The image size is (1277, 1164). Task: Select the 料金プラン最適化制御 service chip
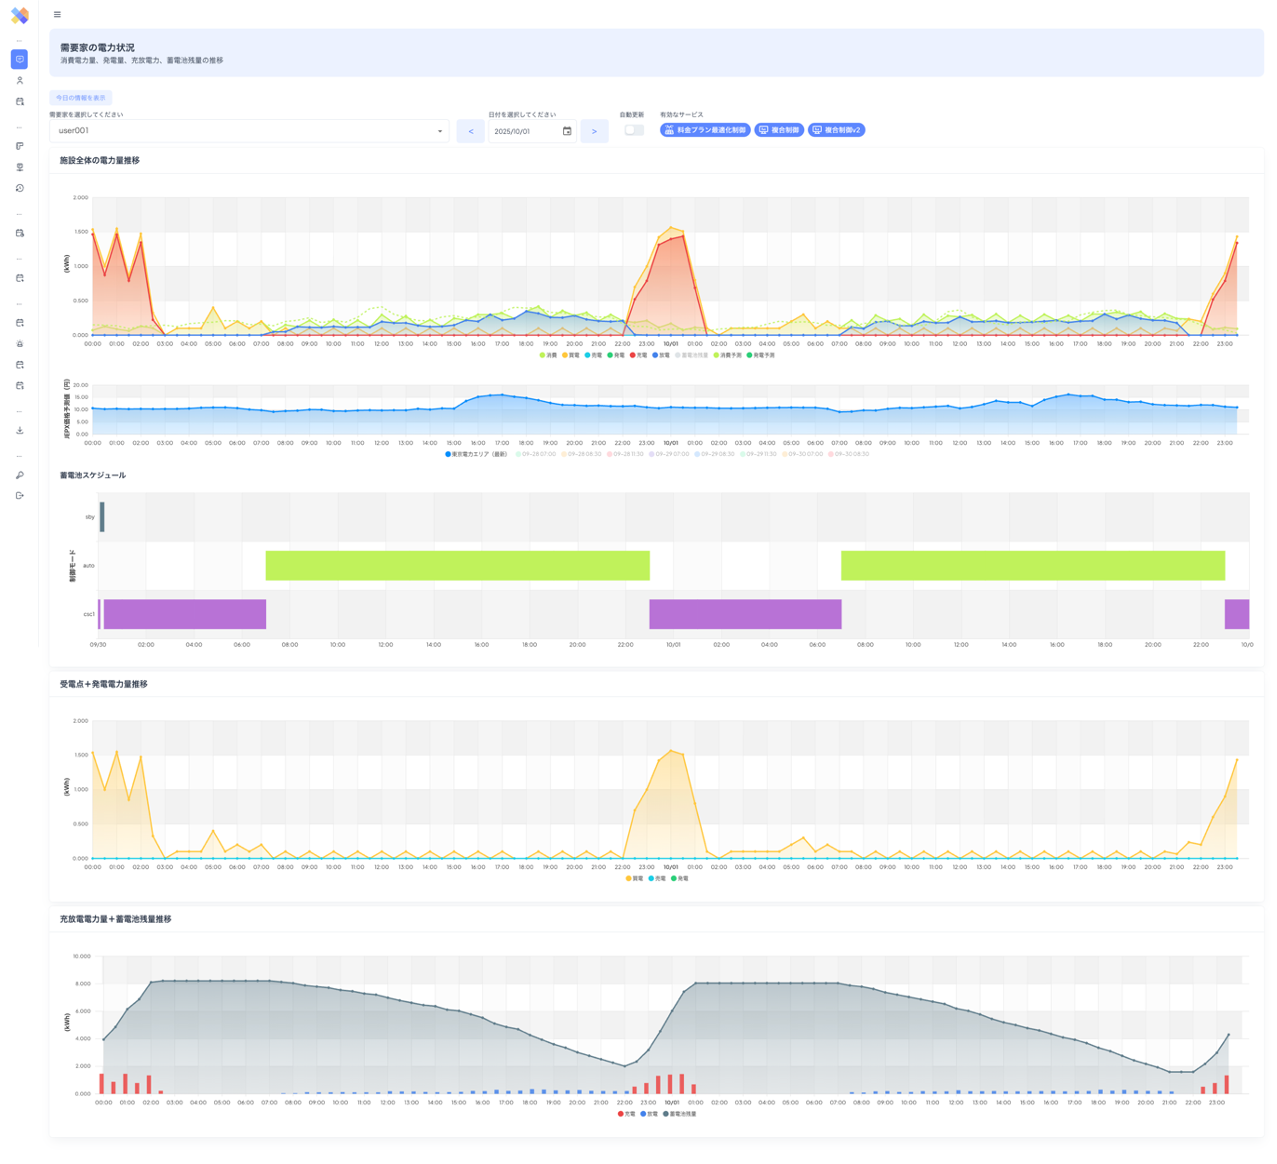pyautogui.click(x=705, y=130)
